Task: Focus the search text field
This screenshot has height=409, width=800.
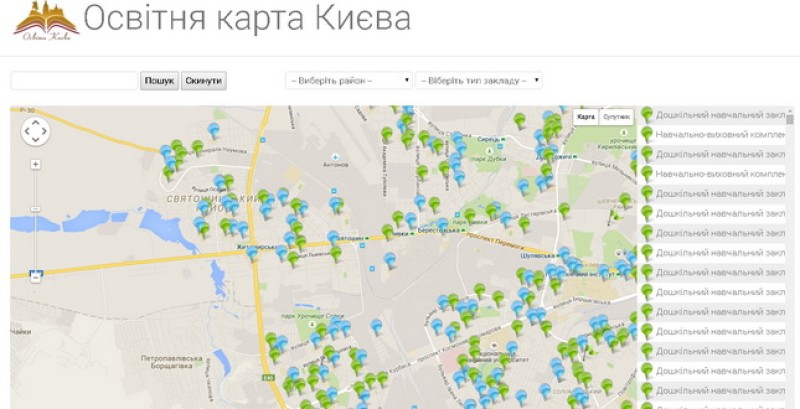Action: coord(74,81)
